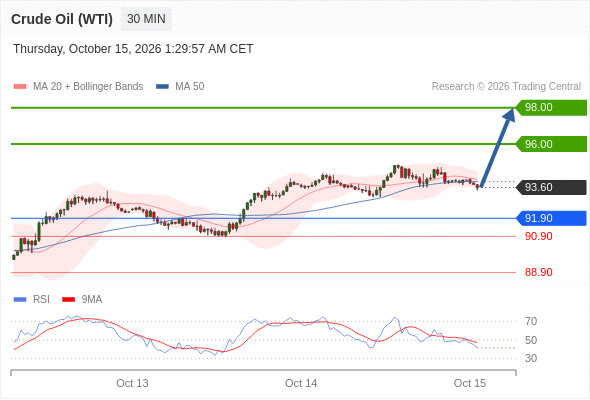Click the MA 50 blue legend swatch
This screenshot has width=590, height=400.
[x=162, y=87]
